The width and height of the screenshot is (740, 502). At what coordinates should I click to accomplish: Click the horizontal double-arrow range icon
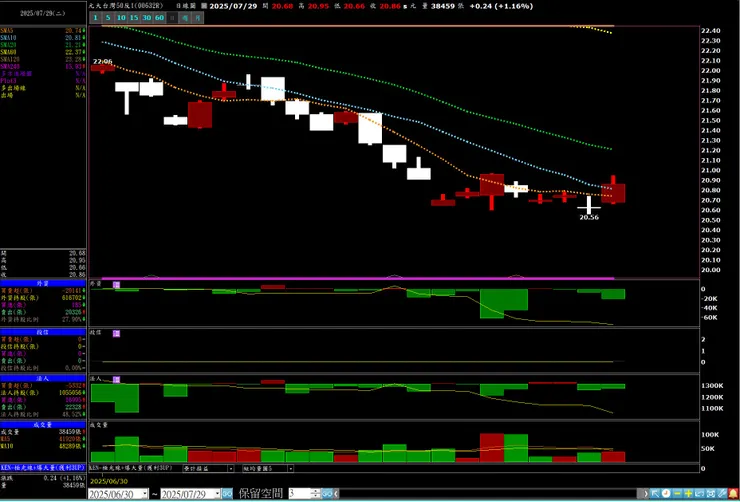[x=699, y=494]
